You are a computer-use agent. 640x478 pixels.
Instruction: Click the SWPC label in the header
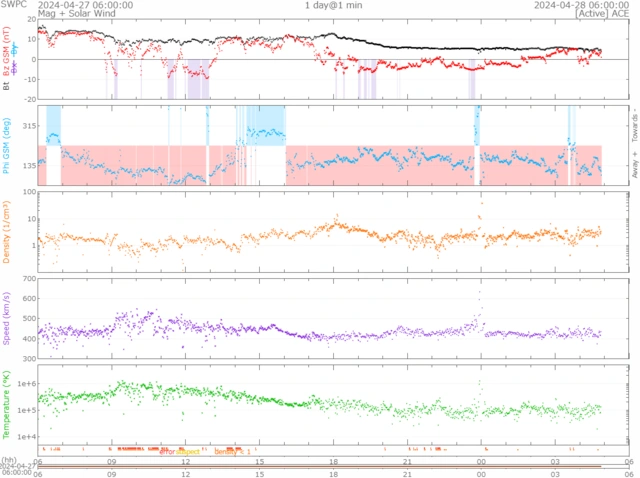point(13,4)
